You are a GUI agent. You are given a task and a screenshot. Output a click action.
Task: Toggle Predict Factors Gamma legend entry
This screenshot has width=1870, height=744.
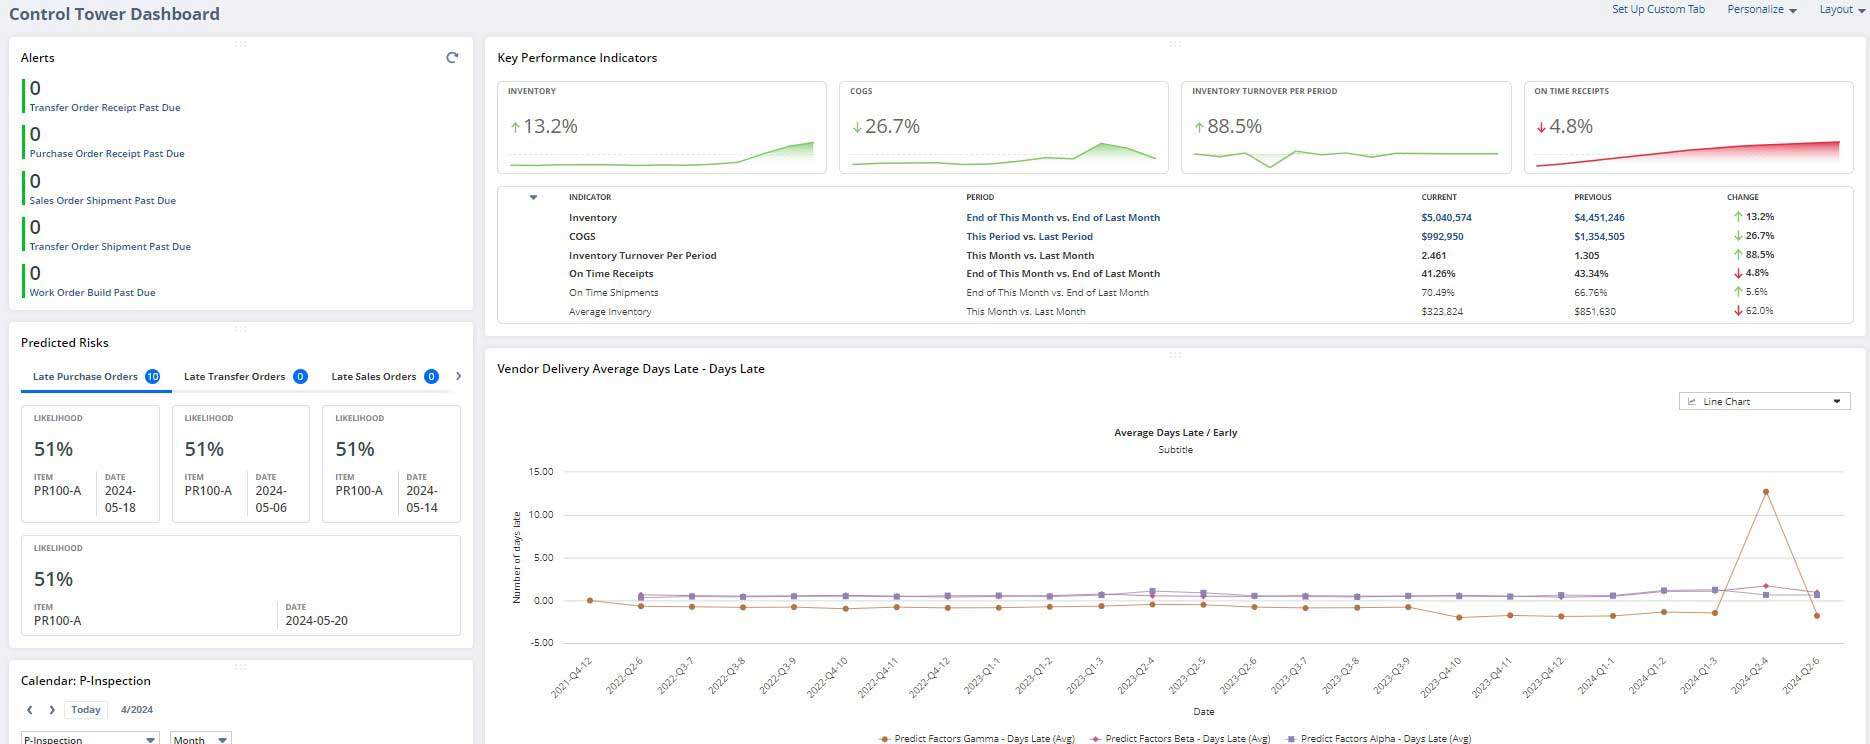976,739
